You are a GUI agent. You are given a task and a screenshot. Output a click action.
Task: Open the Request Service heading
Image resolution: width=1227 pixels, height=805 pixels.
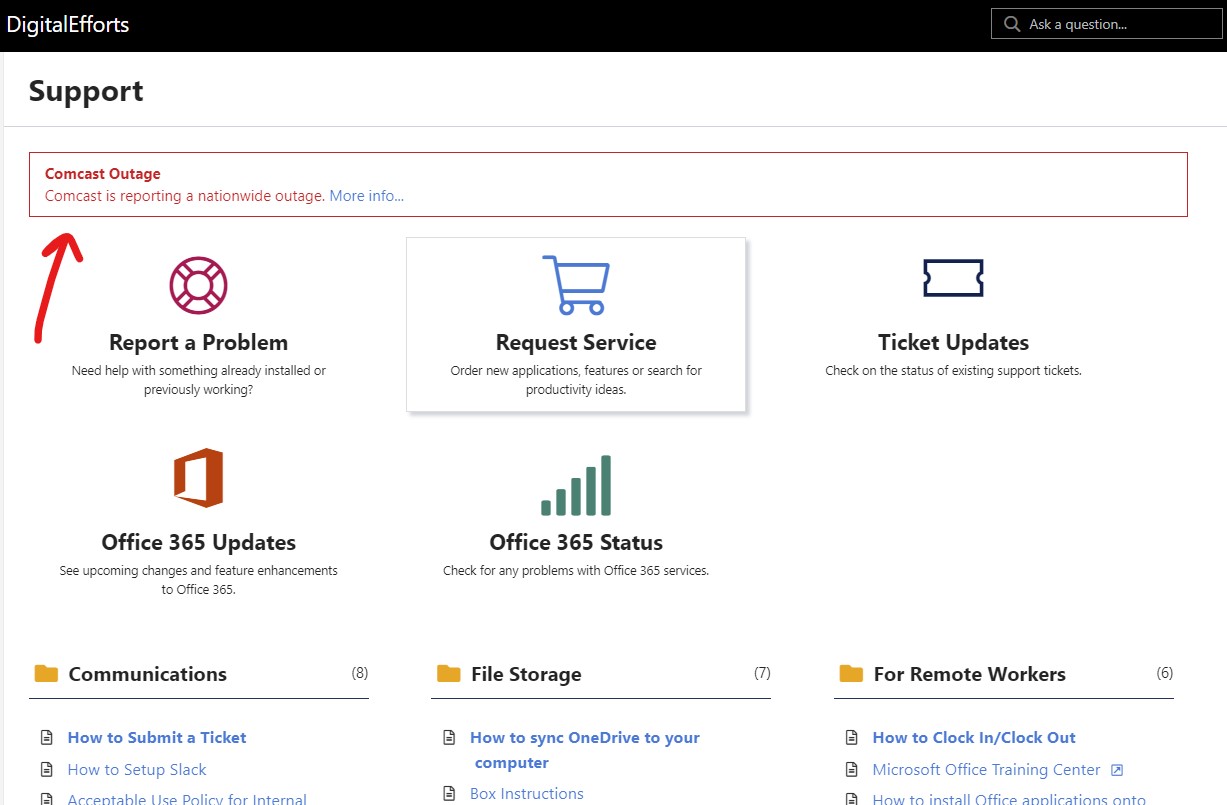[576, 342]
